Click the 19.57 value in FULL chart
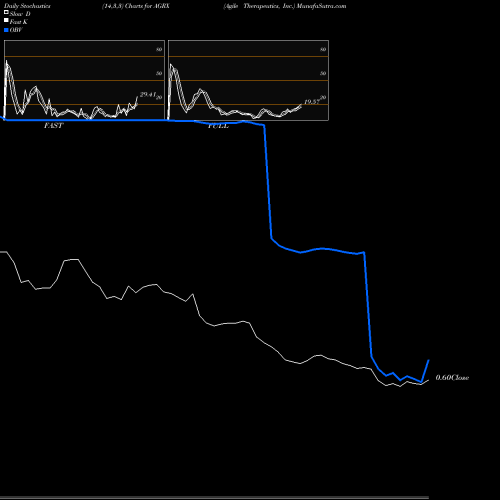This screenshot has width=500, height=500. (312, 102)
